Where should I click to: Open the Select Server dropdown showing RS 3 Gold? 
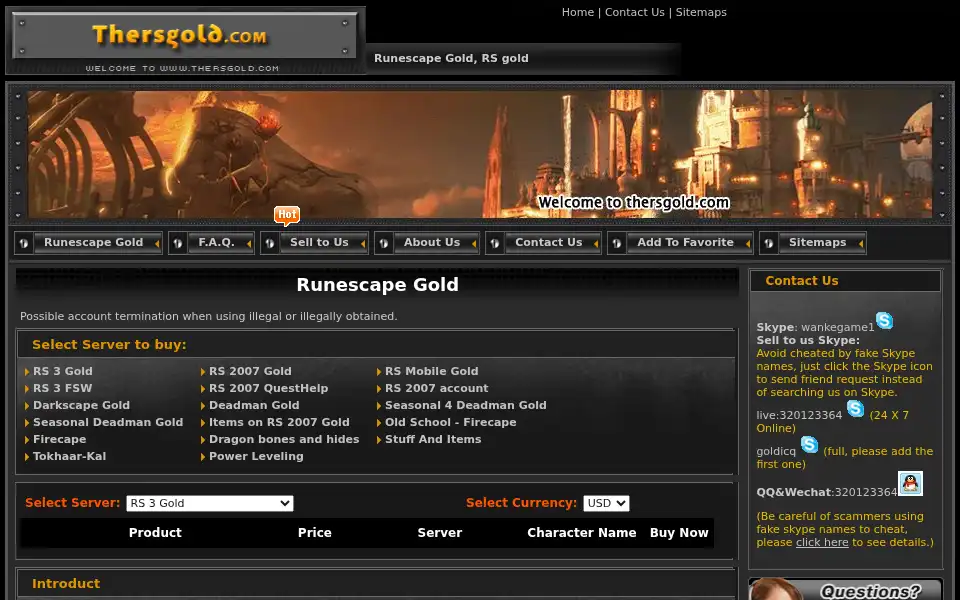pos(210,503)
